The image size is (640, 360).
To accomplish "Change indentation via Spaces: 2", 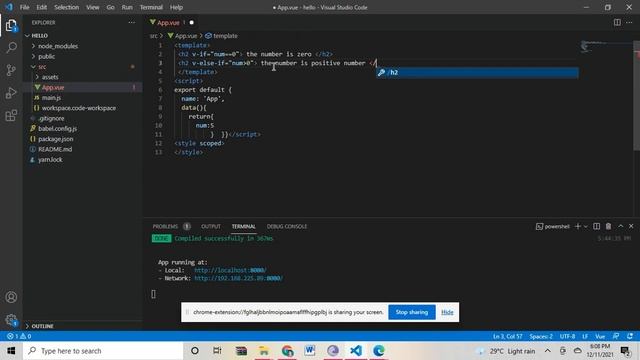I will pos(541,336).
